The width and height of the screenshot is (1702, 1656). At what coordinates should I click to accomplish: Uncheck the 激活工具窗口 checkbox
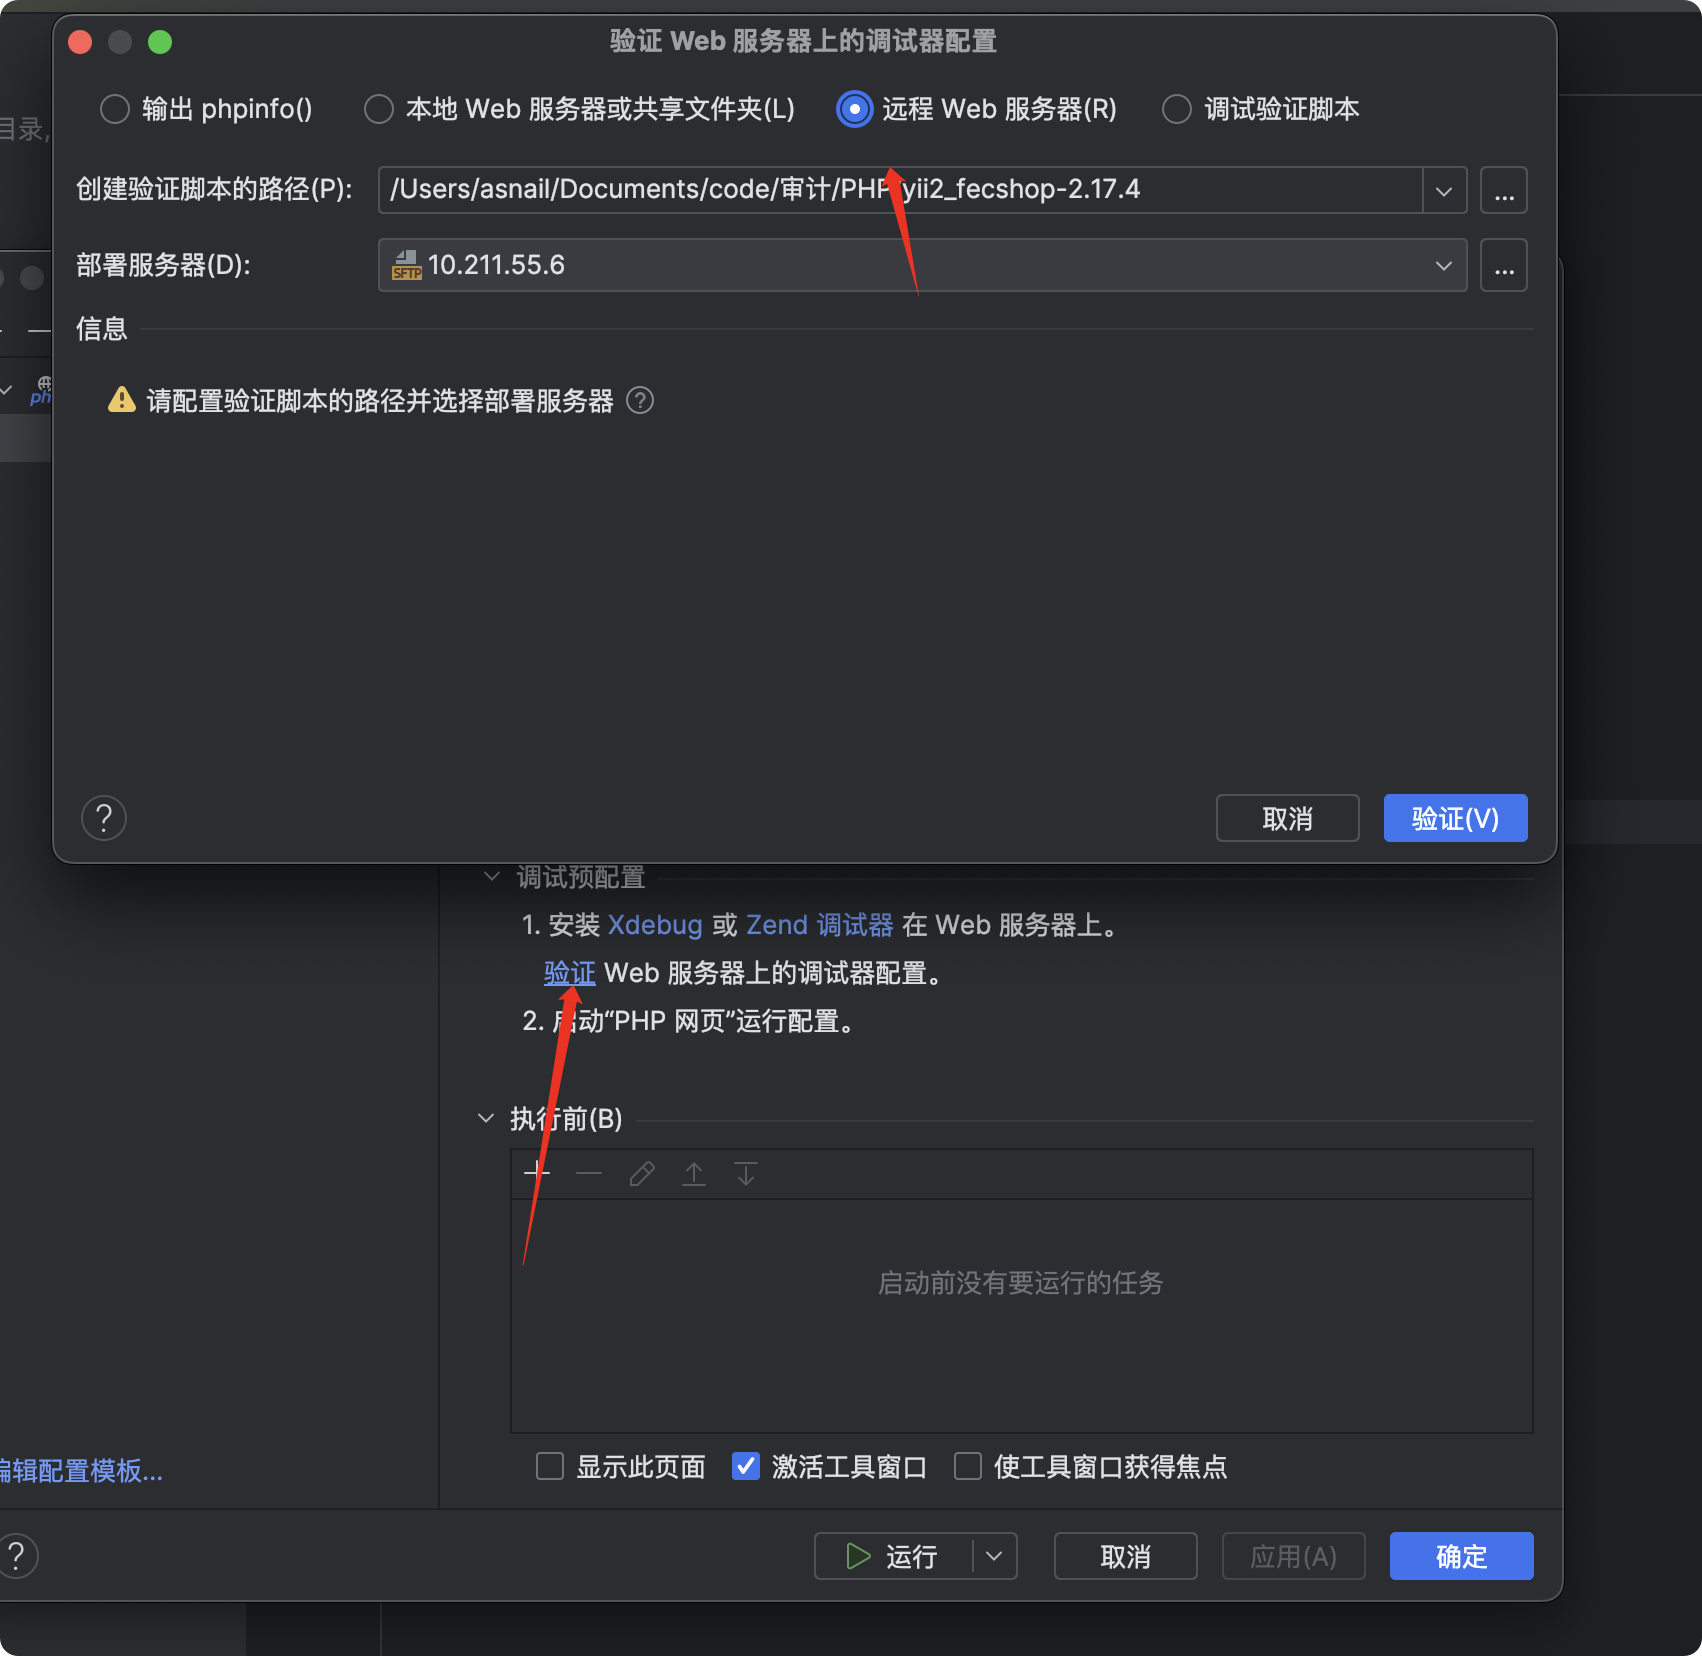[x=746, y=1466]
